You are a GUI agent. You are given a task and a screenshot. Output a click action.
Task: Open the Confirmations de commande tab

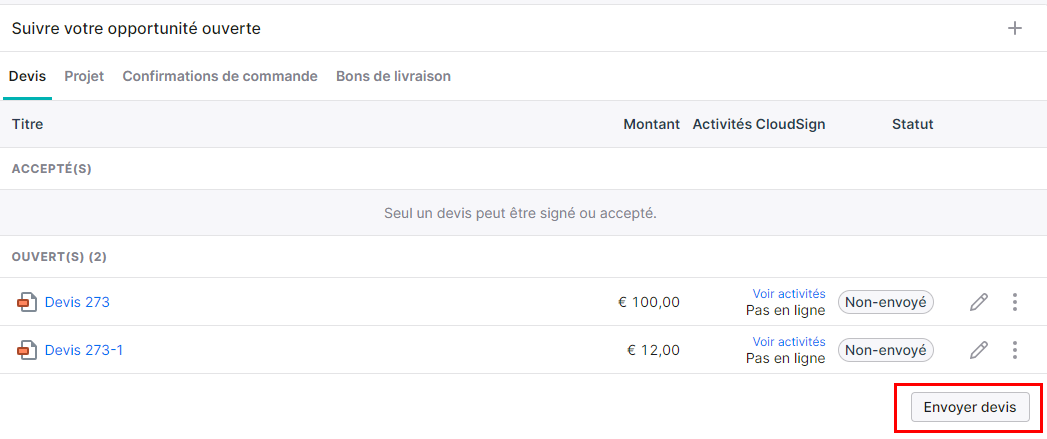(220, 76)
